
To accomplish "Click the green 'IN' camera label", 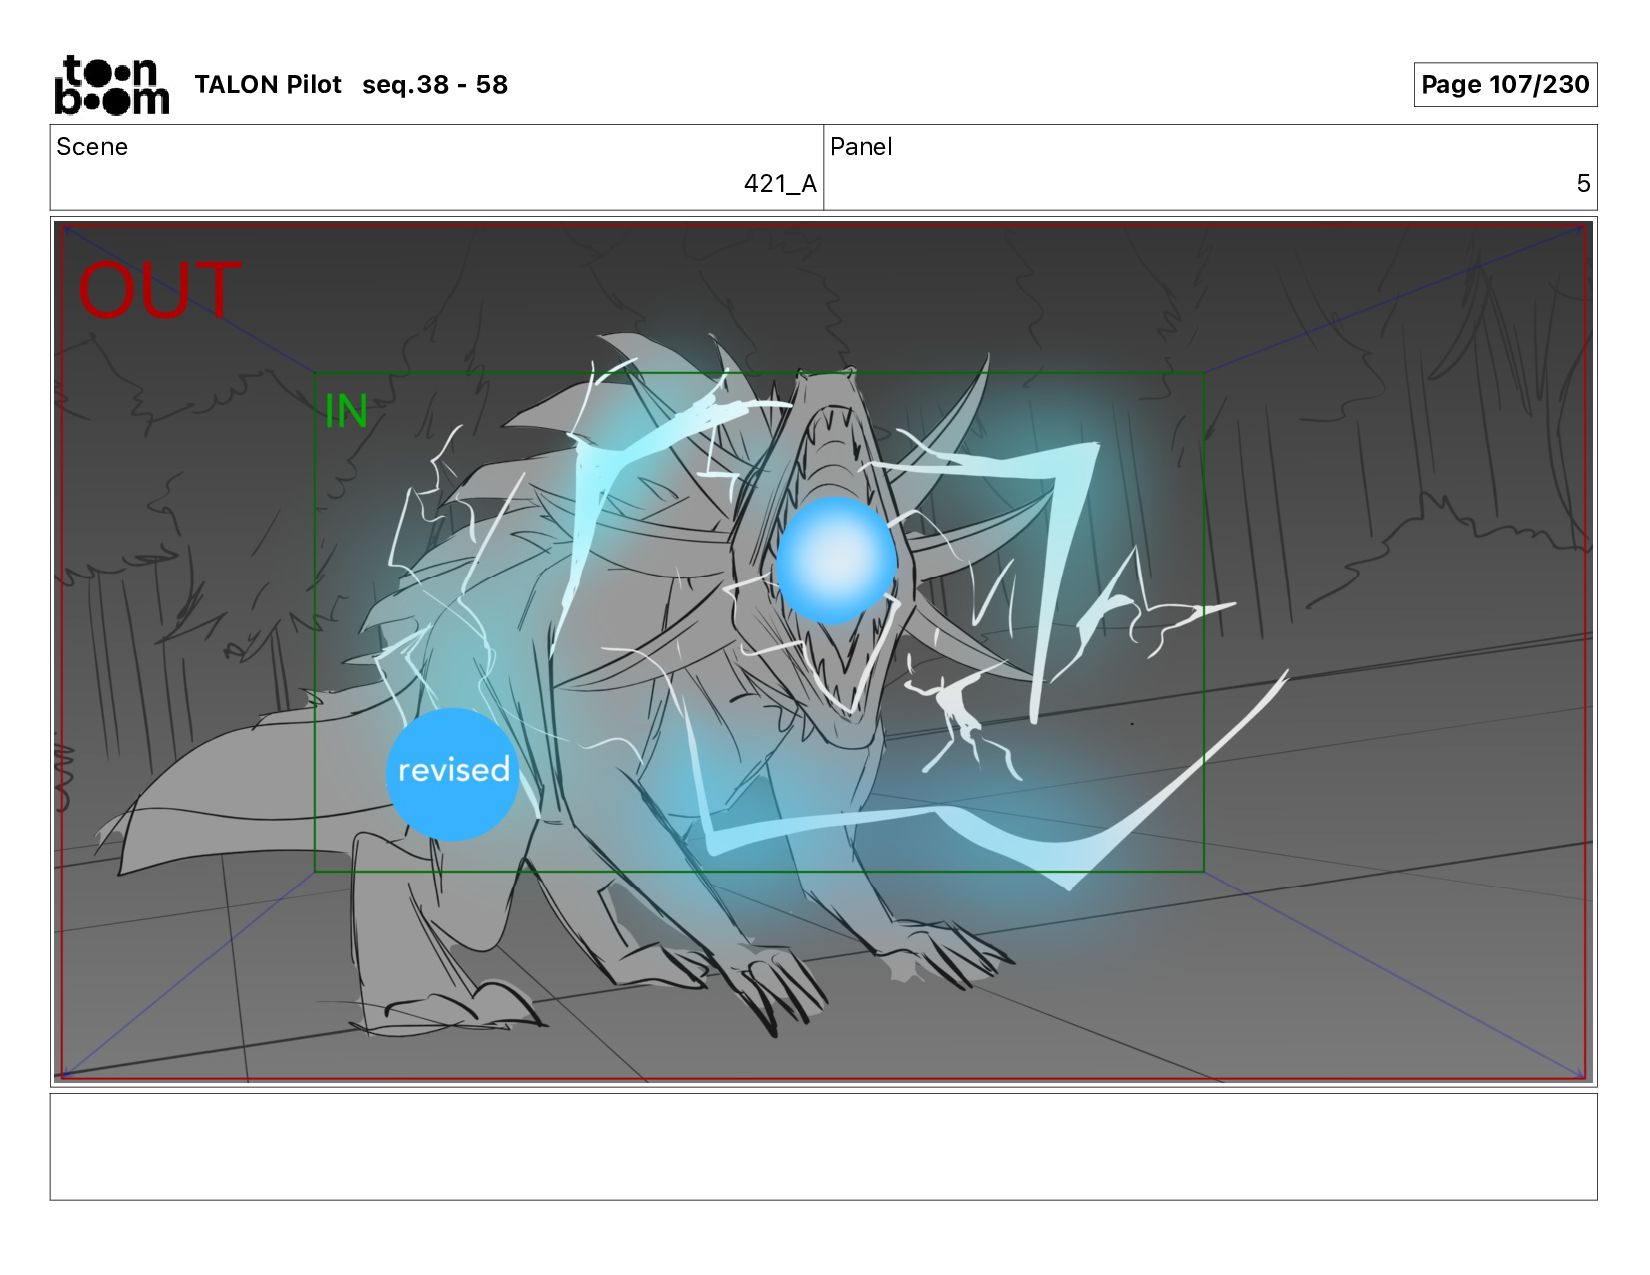I will pyautogui.click(x=347, y=411).
